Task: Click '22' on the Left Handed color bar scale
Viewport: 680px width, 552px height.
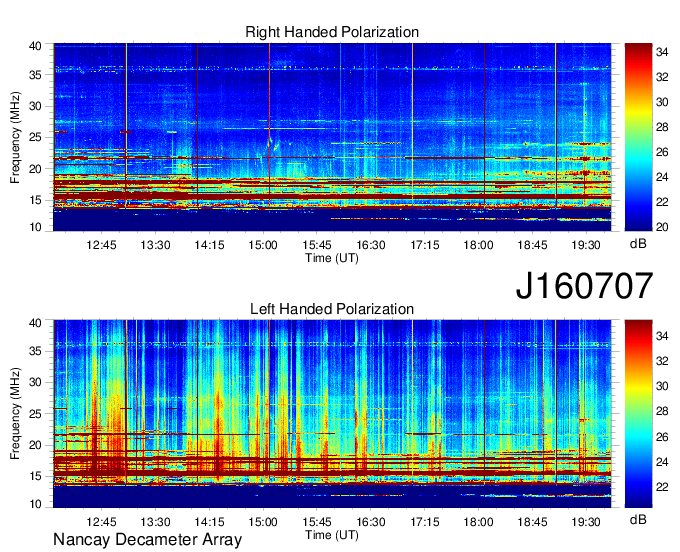Action: pyautogui.click(x=662, y=487)
